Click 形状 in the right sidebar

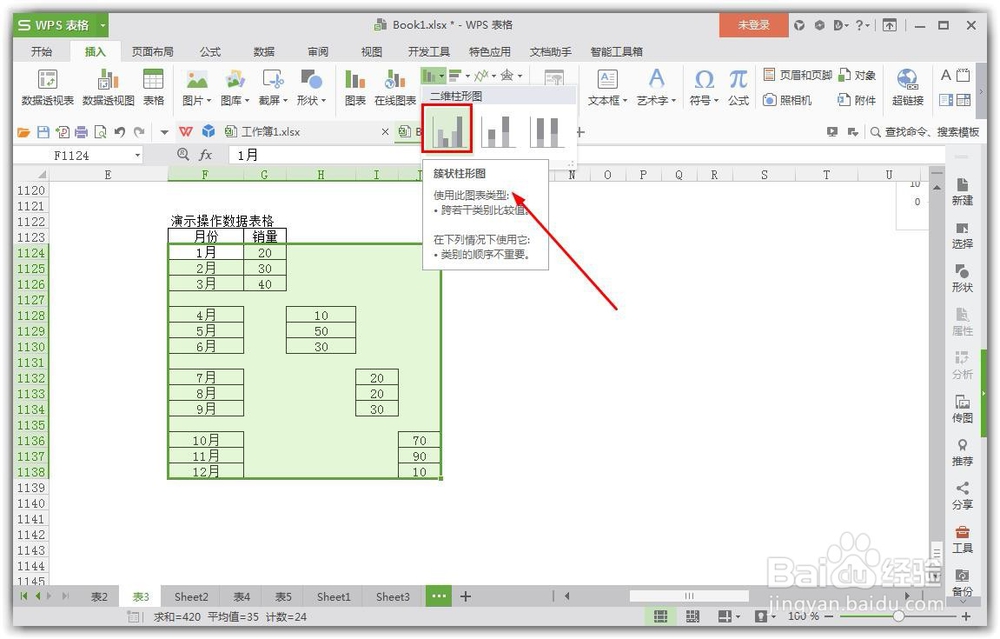pyautogui.click(x=962, y=279)
